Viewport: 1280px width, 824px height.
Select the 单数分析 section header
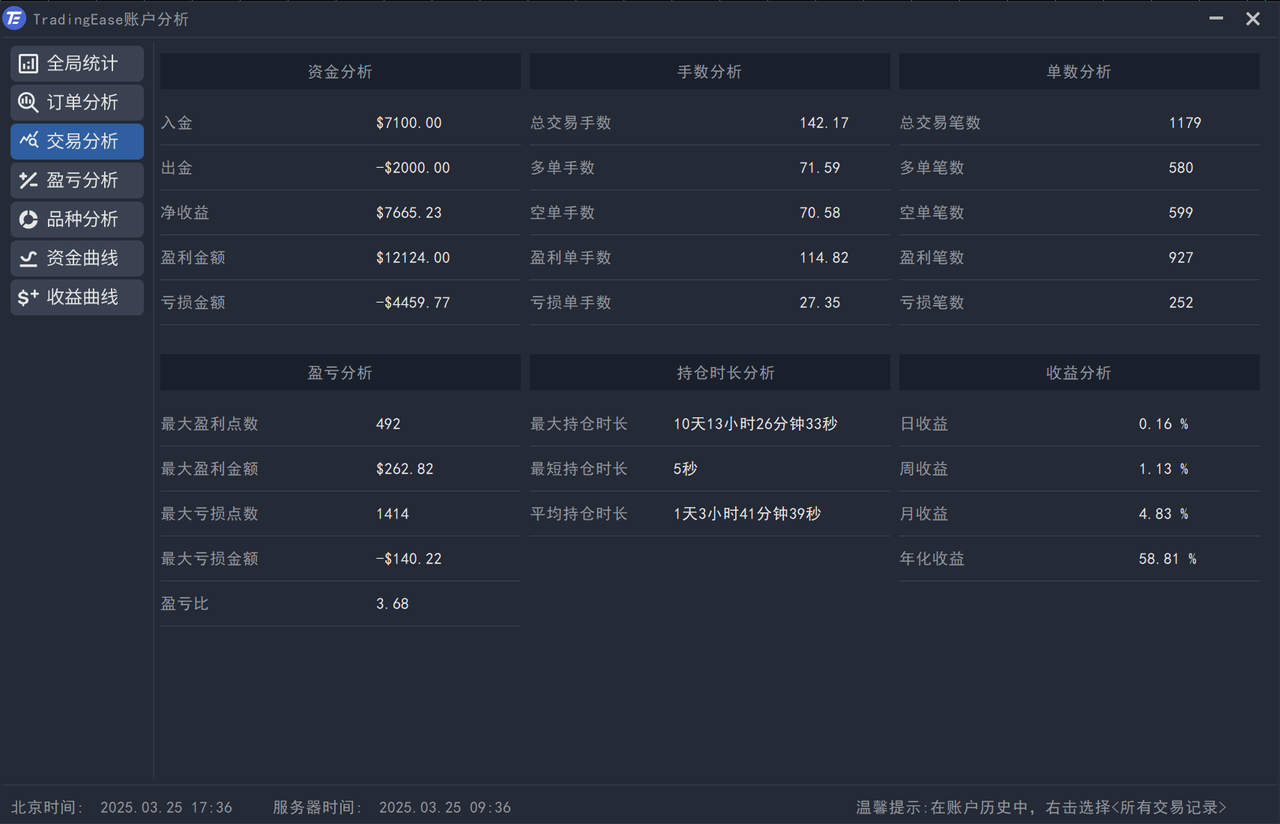click(x=1079, y=72)
